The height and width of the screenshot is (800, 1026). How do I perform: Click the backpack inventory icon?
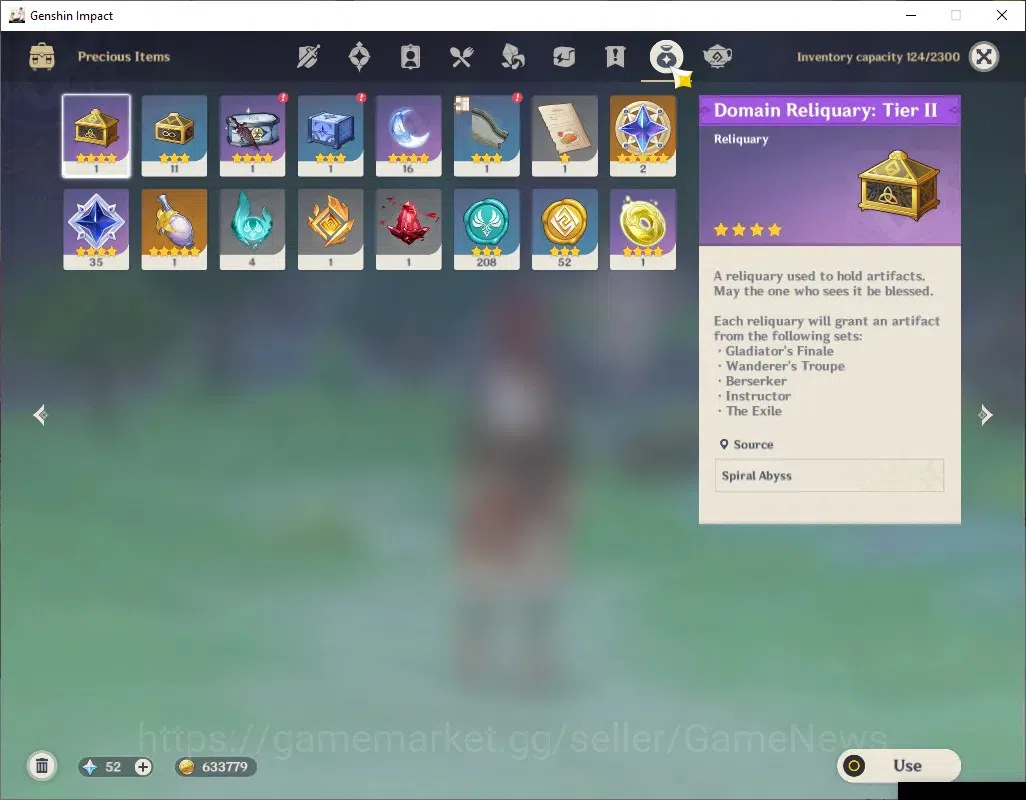[42, 57]
